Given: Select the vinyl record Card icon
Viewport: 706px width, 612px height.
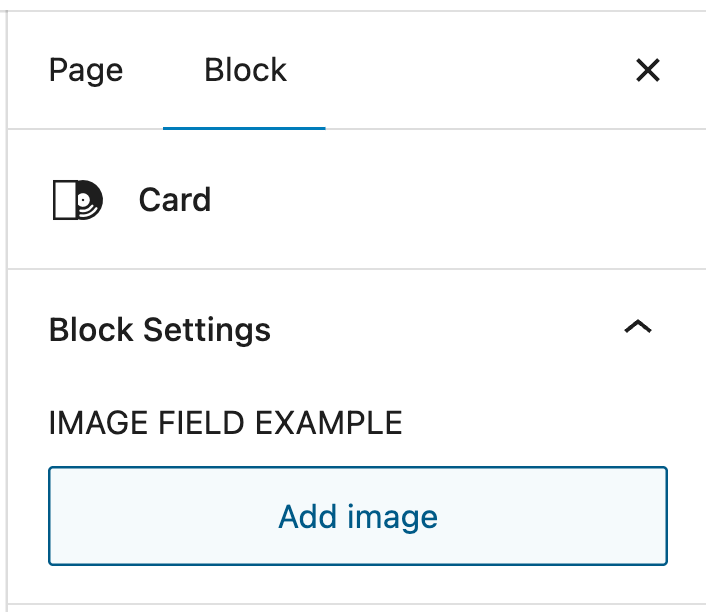Looking at the screenshot, I should click(x=77, y=200).
